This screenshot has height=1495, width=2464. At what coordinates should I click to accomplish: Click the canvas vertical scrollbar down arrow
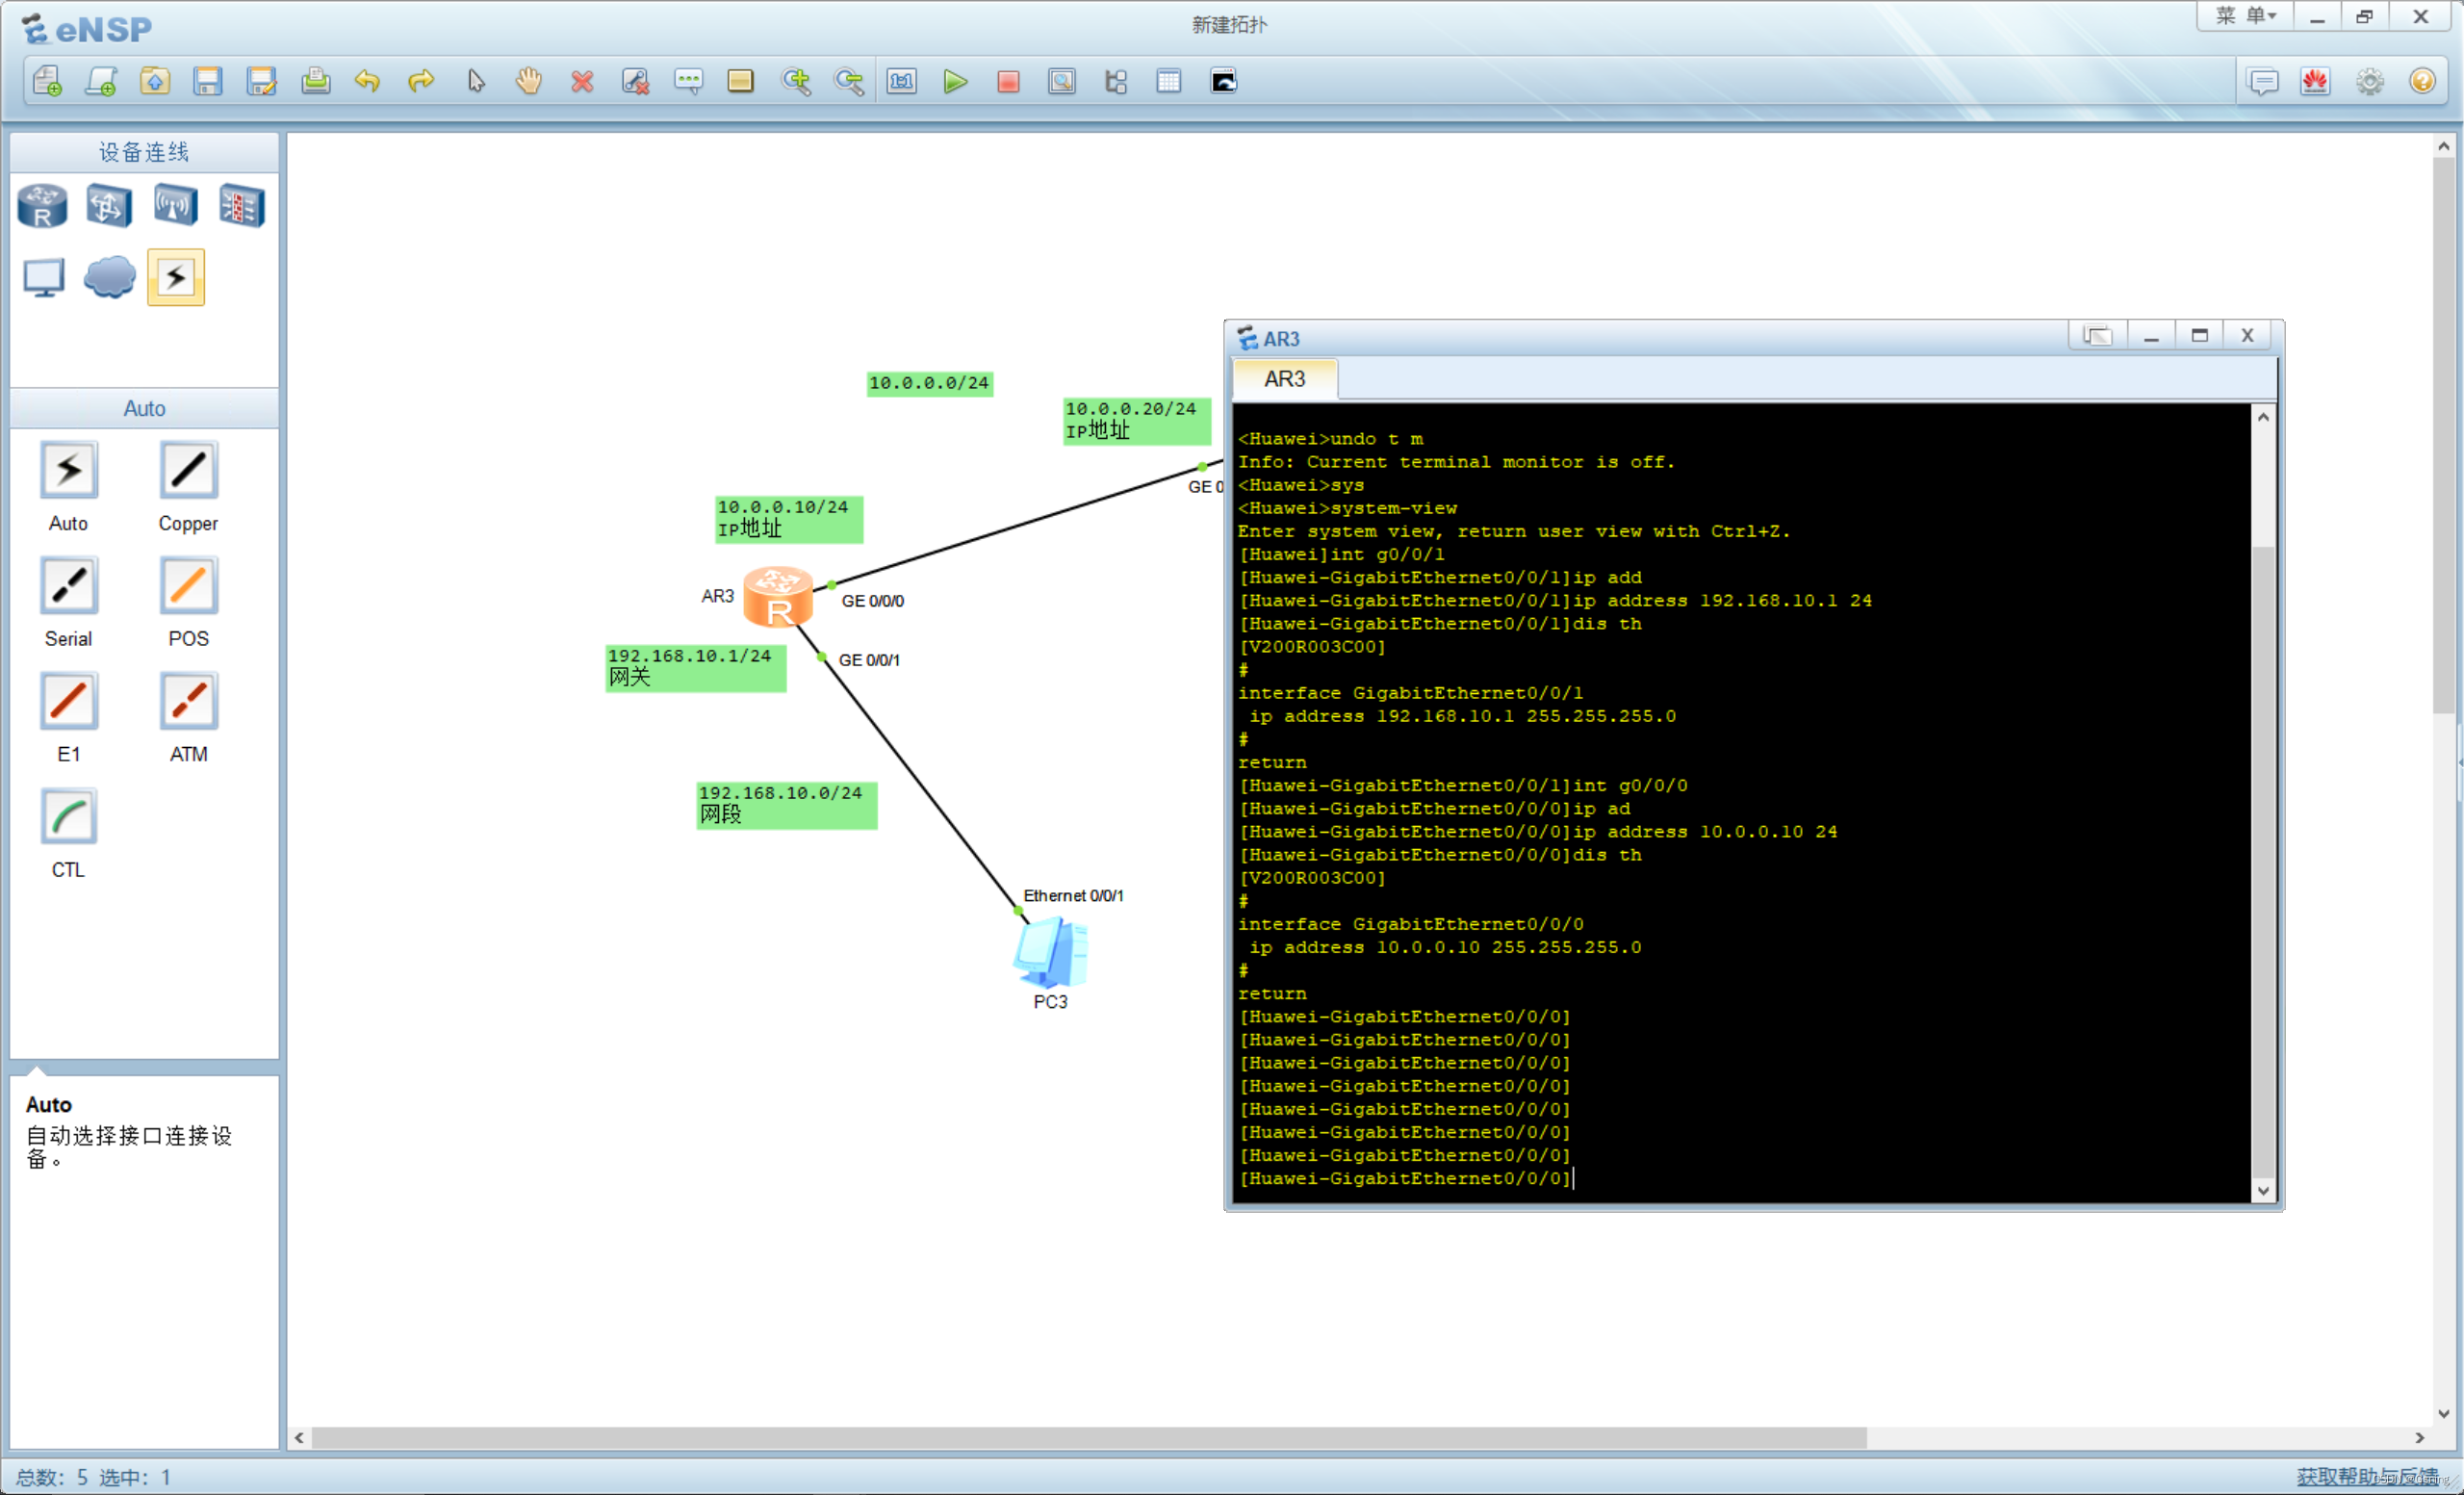[x=2443, y=1414]
